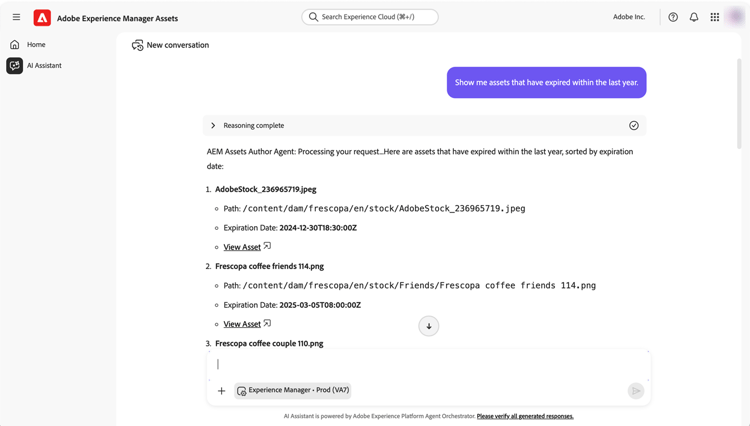Click the Adobe logo icon
The image size is (750, 426).
42,17
